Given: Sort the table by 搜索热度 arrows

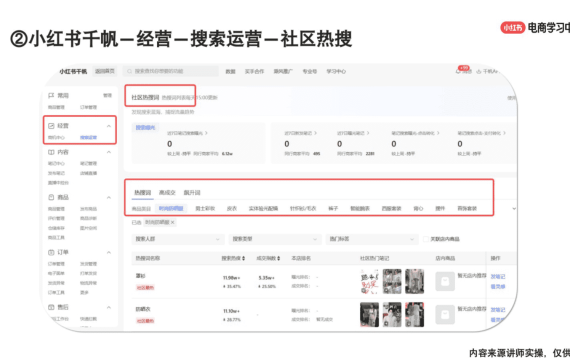Looking at the screenshot, I should (x=243, y=258).
